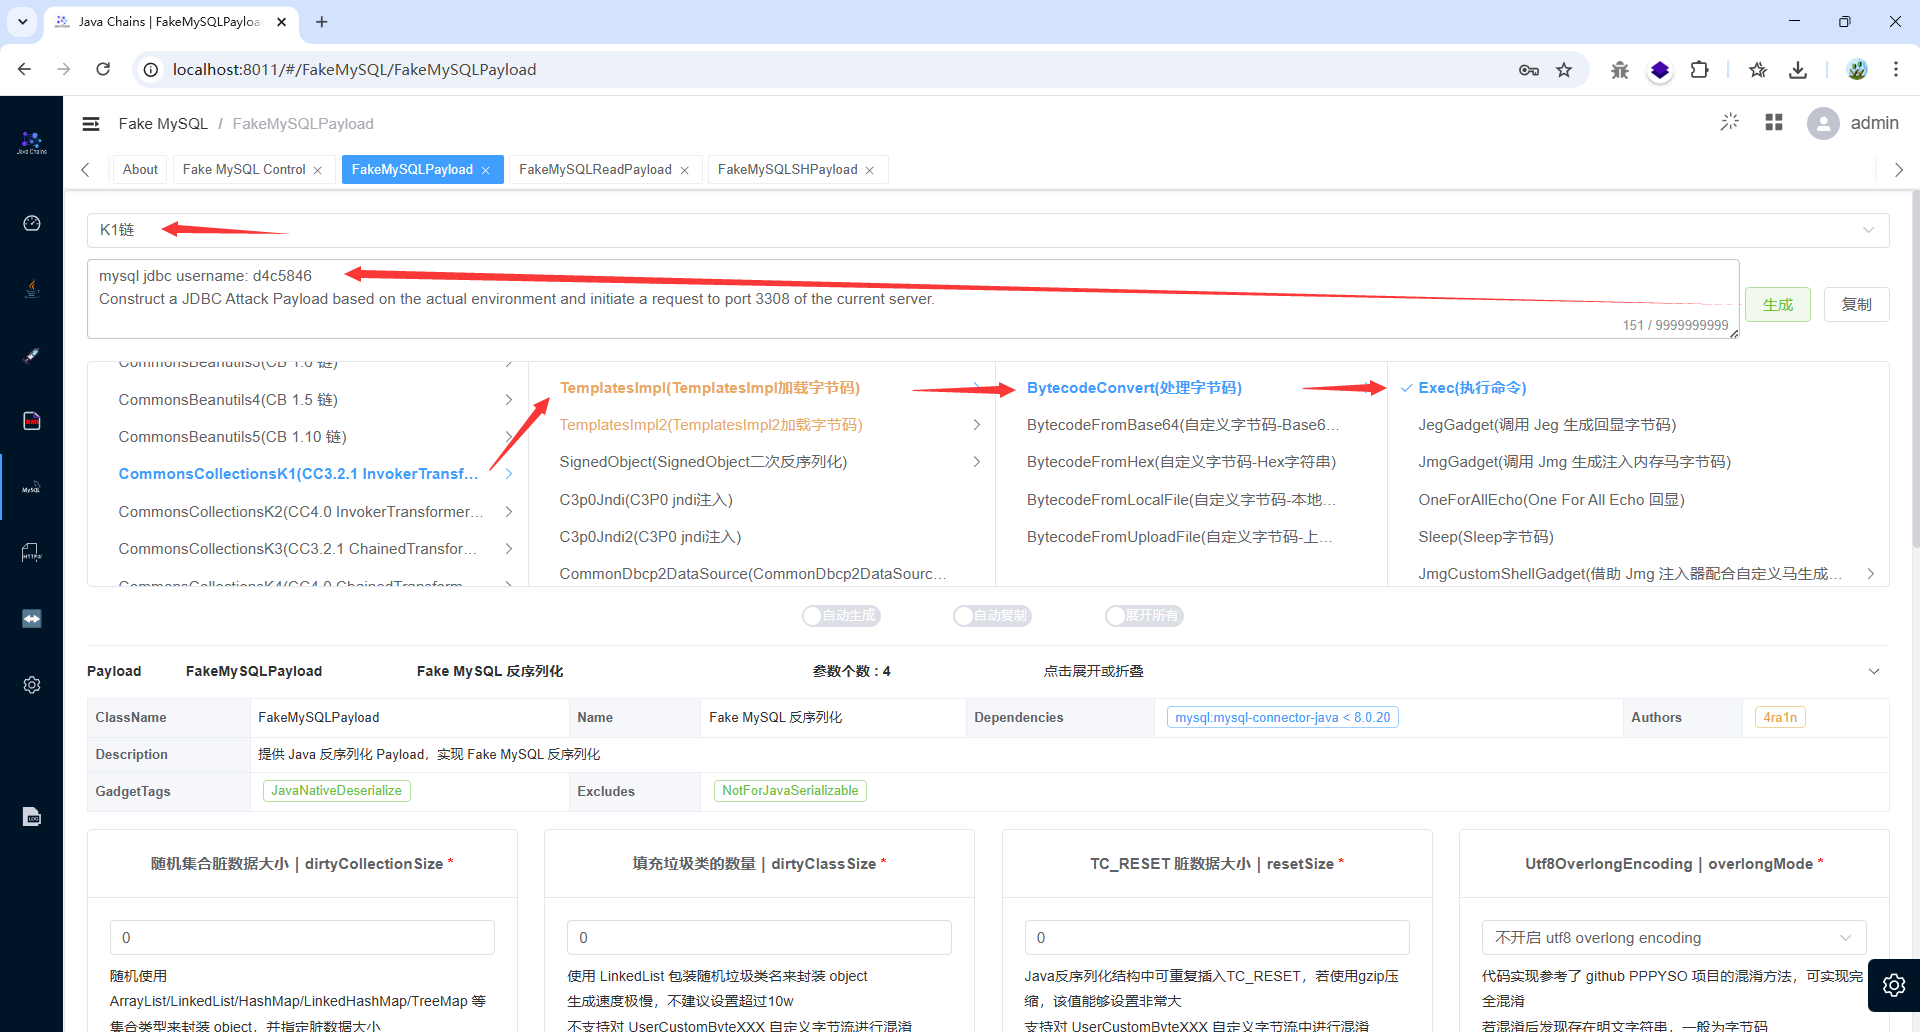The width and height of the screenshot is (1920, 1032).
Task: Switch to the About tab
Action: click(x=140, y=170)
